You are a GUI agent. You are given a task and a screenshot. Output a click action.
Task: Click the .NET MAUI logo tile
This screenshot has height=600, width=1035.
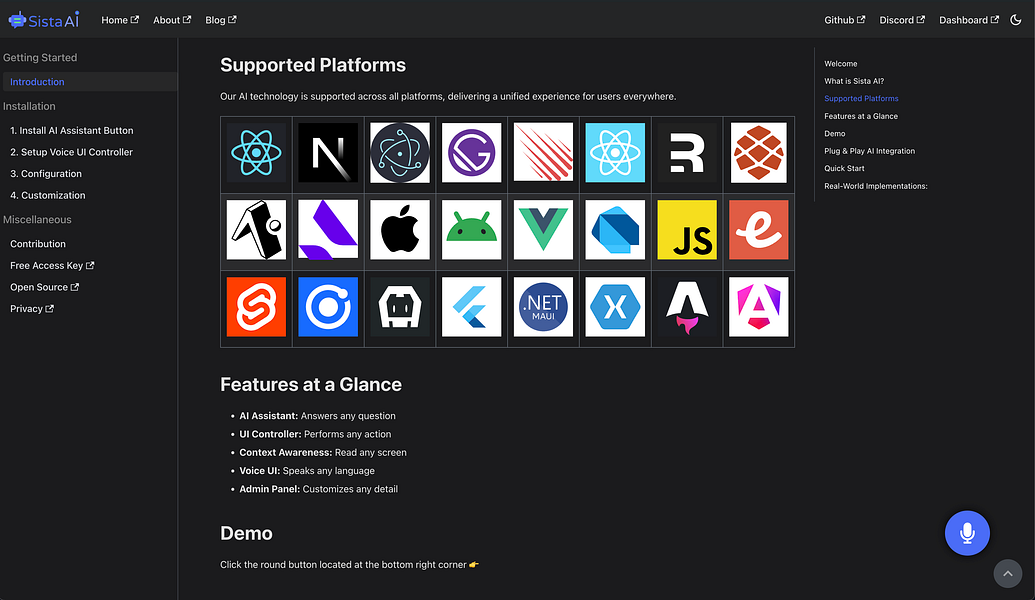pos(543,307)
